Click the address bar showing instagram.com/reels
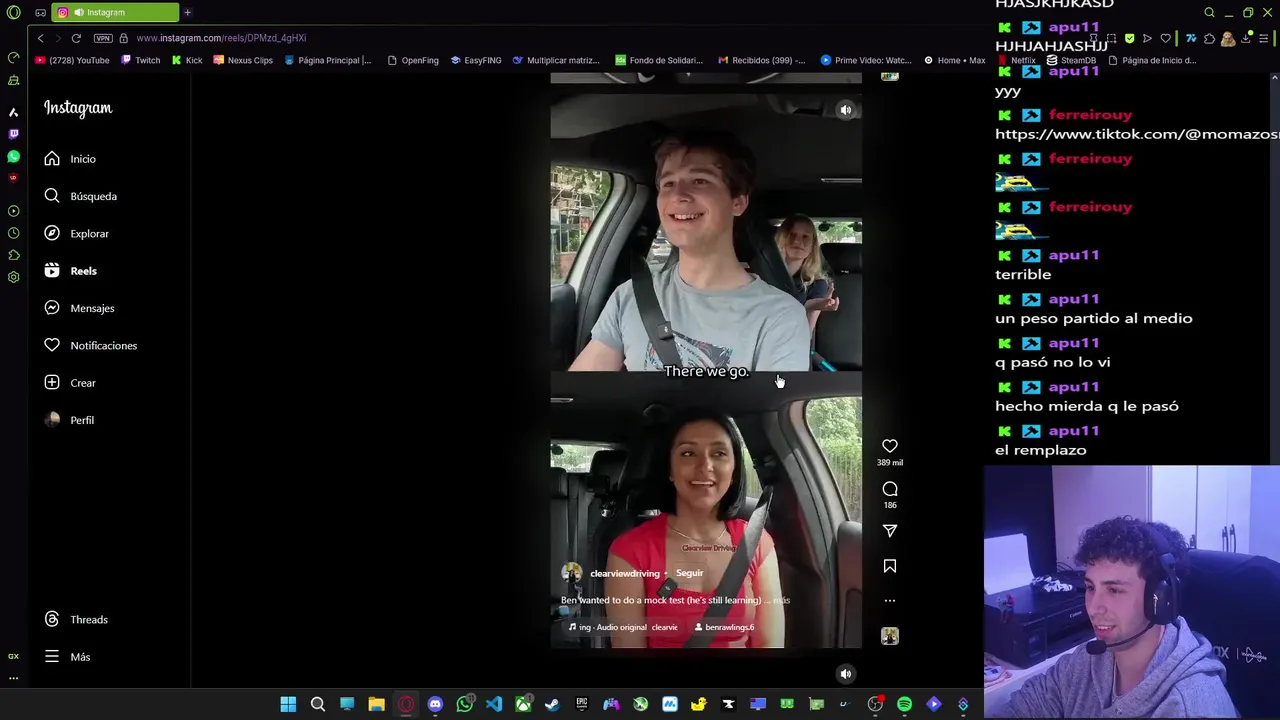1280x720 pixels. click(221, 38)
